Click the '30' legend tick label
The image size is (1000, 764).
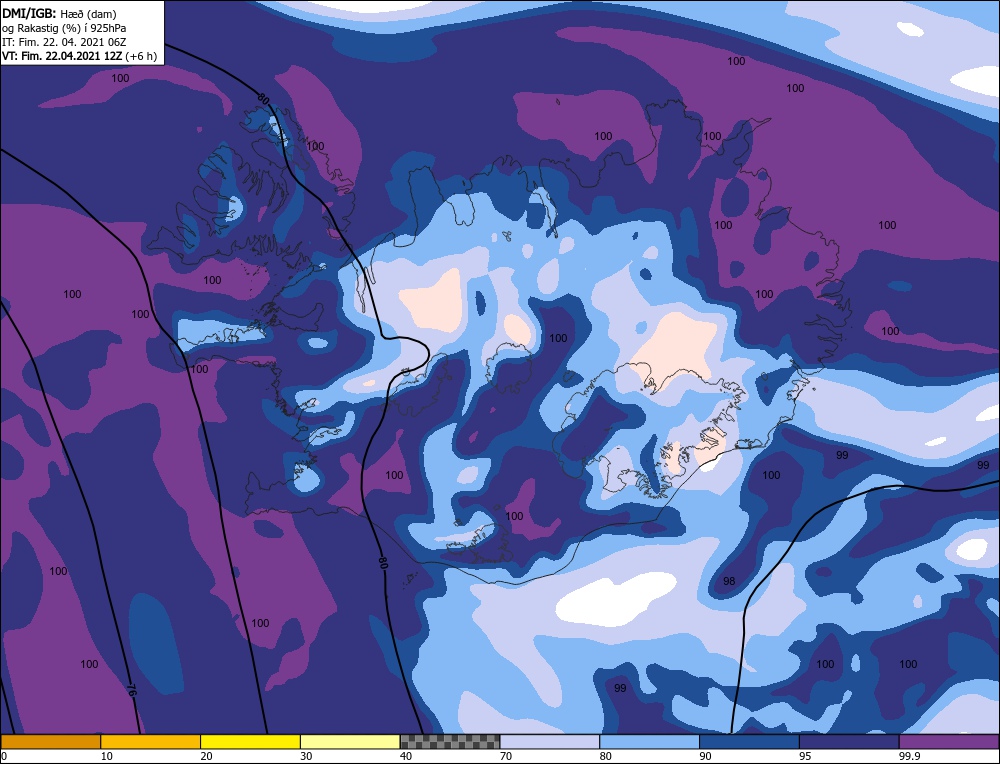click(x=306, y=756)
